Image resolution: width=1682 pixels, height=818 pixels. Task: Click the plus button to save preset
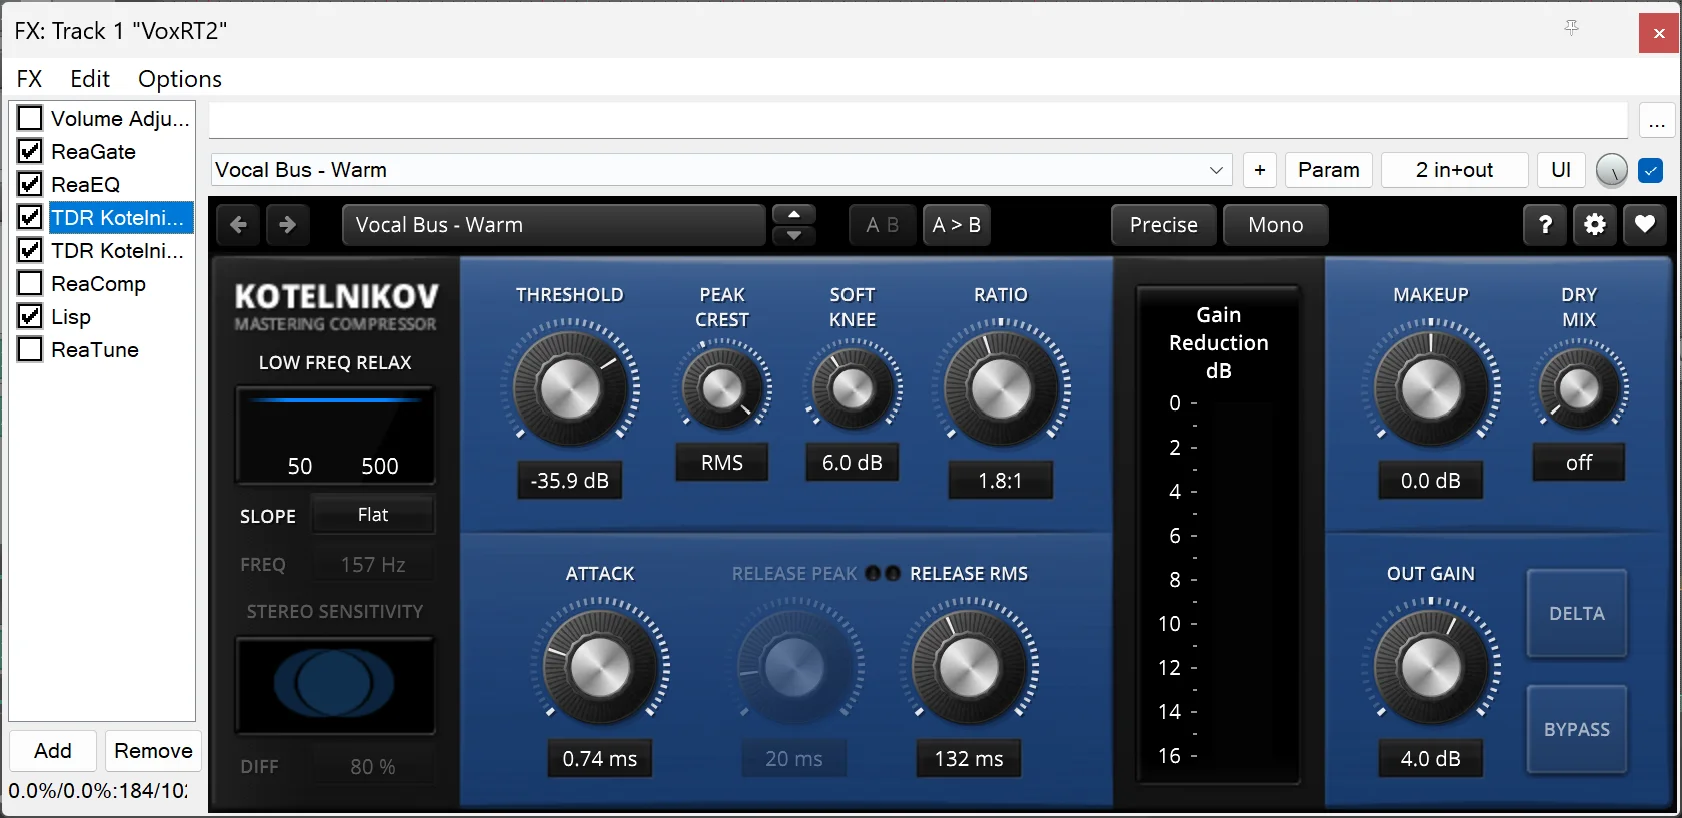coord(1260,170)
